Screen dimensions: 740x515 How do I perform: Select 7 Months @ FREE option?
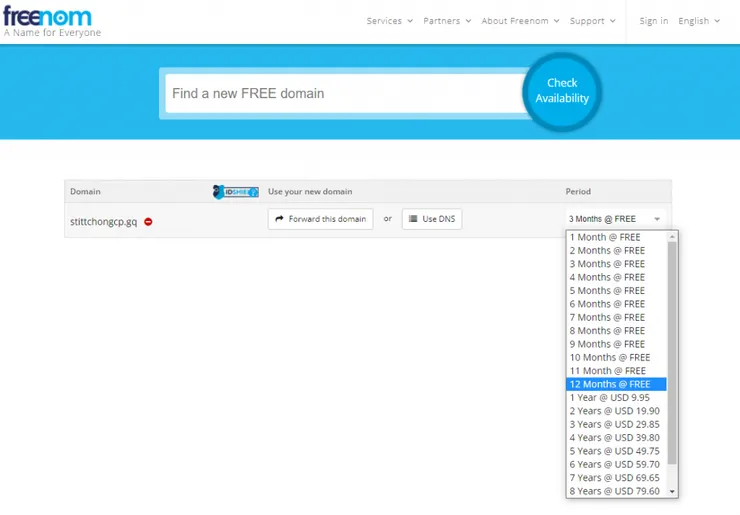pos(616,317)
